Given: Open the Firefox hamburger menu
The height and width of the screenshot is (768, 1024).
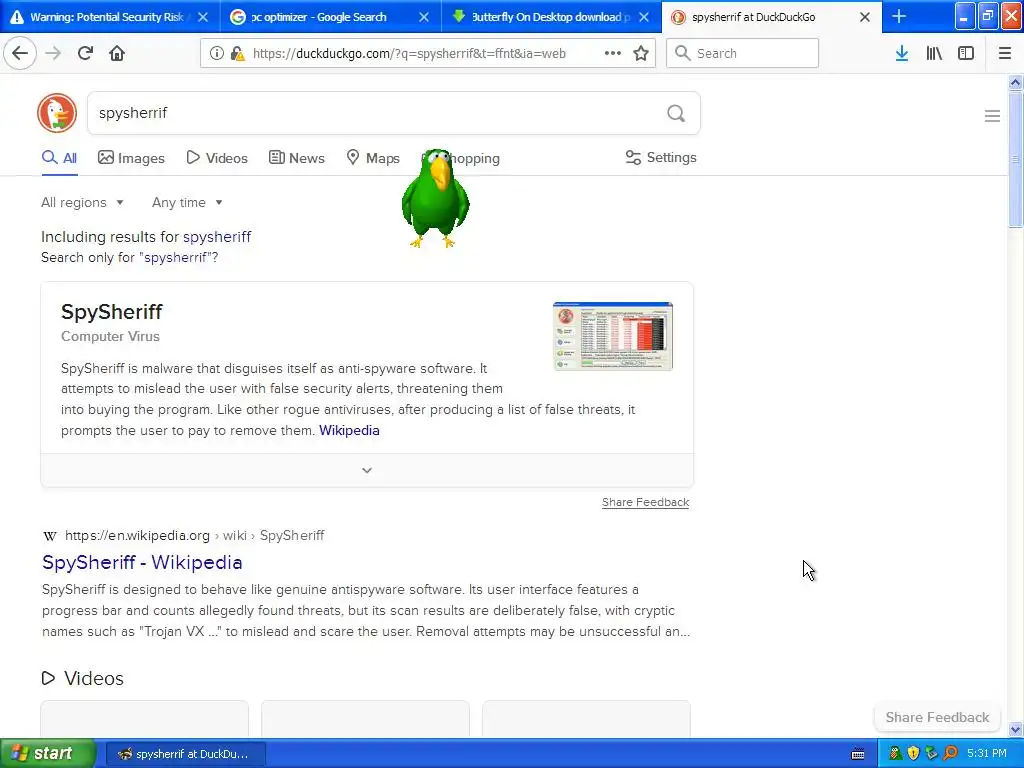Looking at the screenshot, I should click(x=1005, y=54).
